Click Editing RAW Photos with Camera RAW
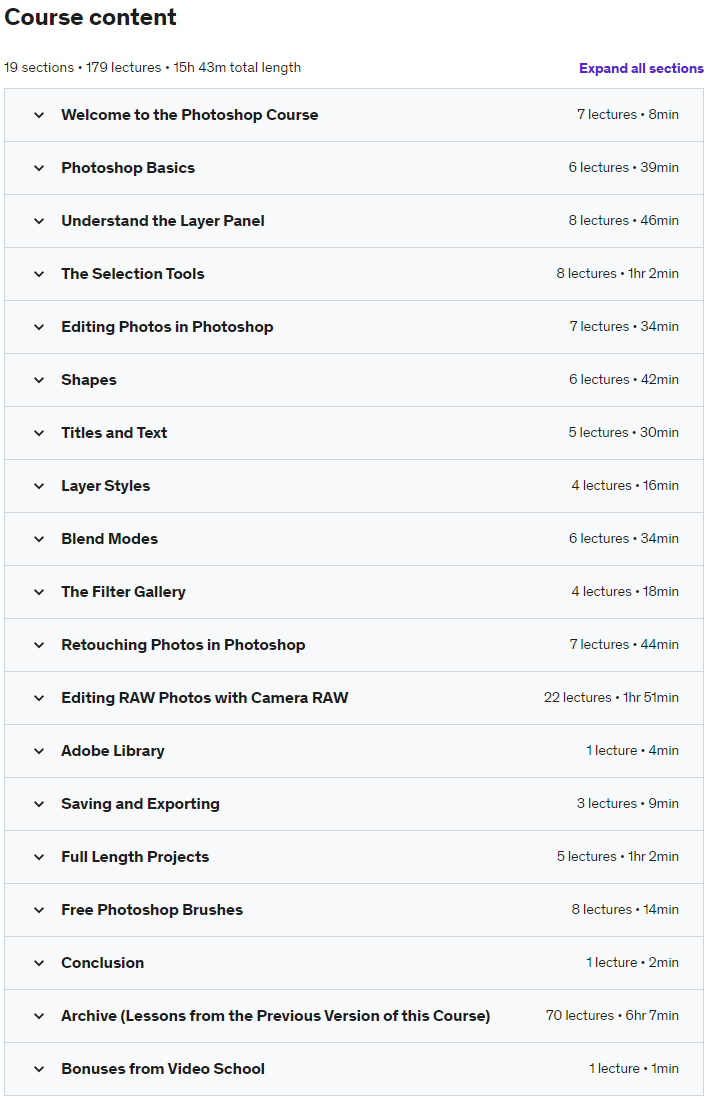 click(x=204, y=698)
